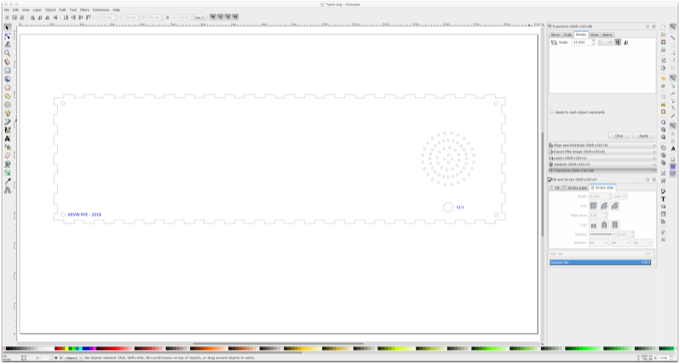
Task: Select the Selector arrow tool
Action: point(7,27)
